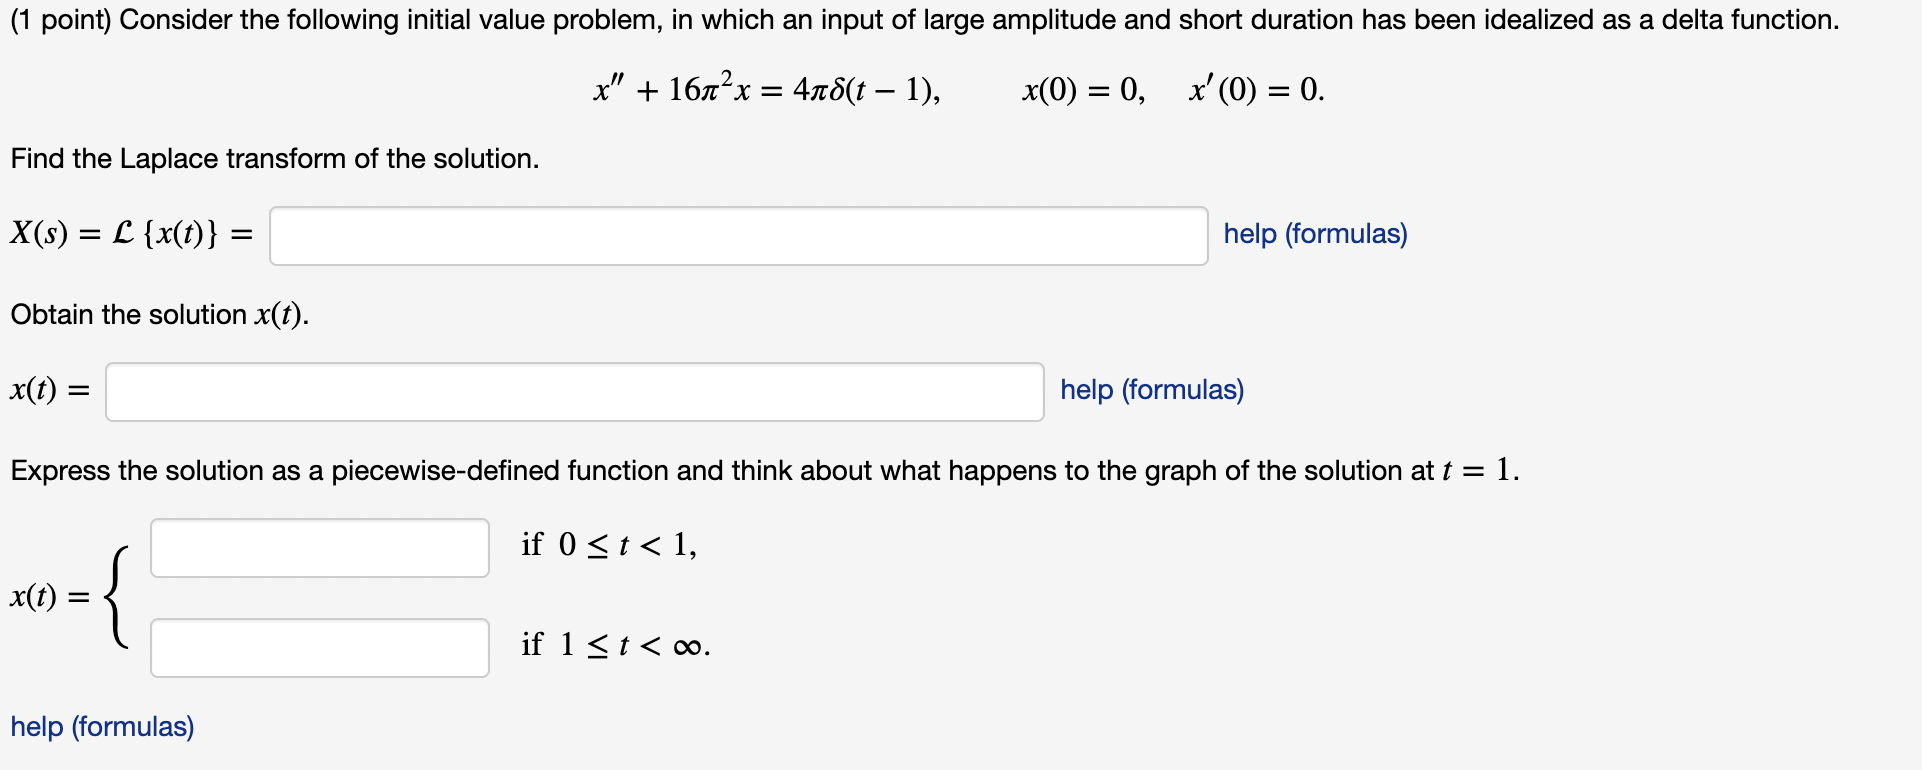Screen dimensions: 1922x770
Task: Open the formula syntax help near the top answer
Action: [1315, 234]
